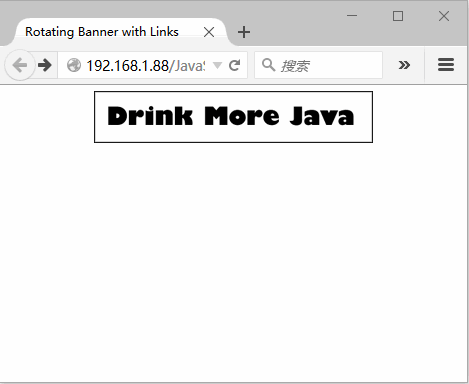
Task: Click into the 搜索 search field
Action: pyautogui.click(x=318, y=65)
